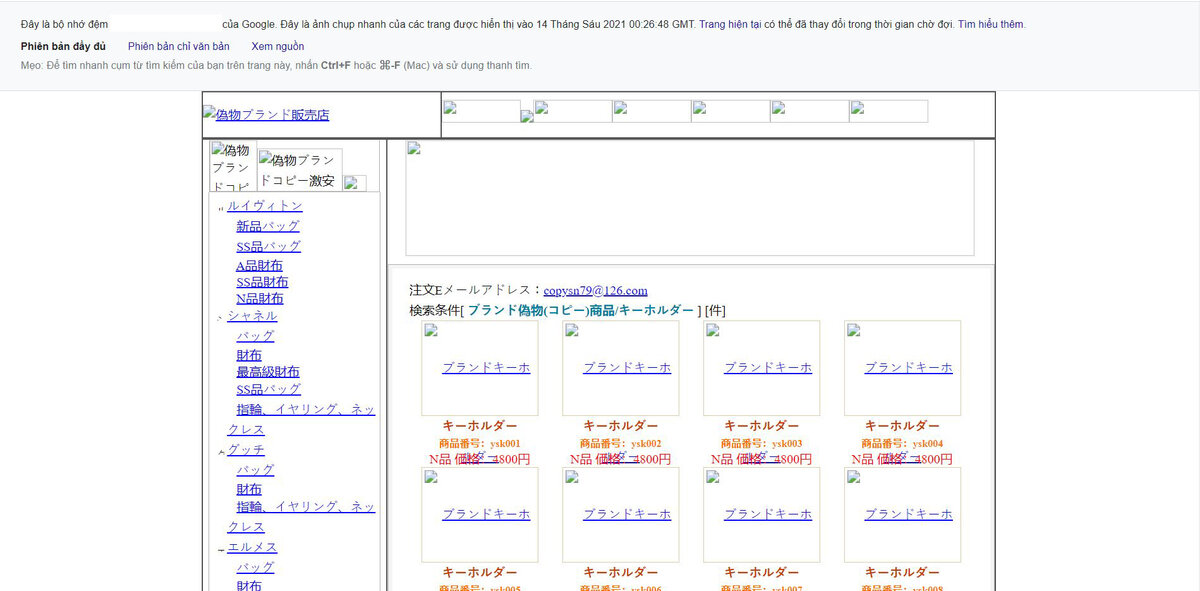Click ブランド偽物(コピー)商品 in the search condition
This screenshot has width=1200, height=591.
click(x=541, y=310)
